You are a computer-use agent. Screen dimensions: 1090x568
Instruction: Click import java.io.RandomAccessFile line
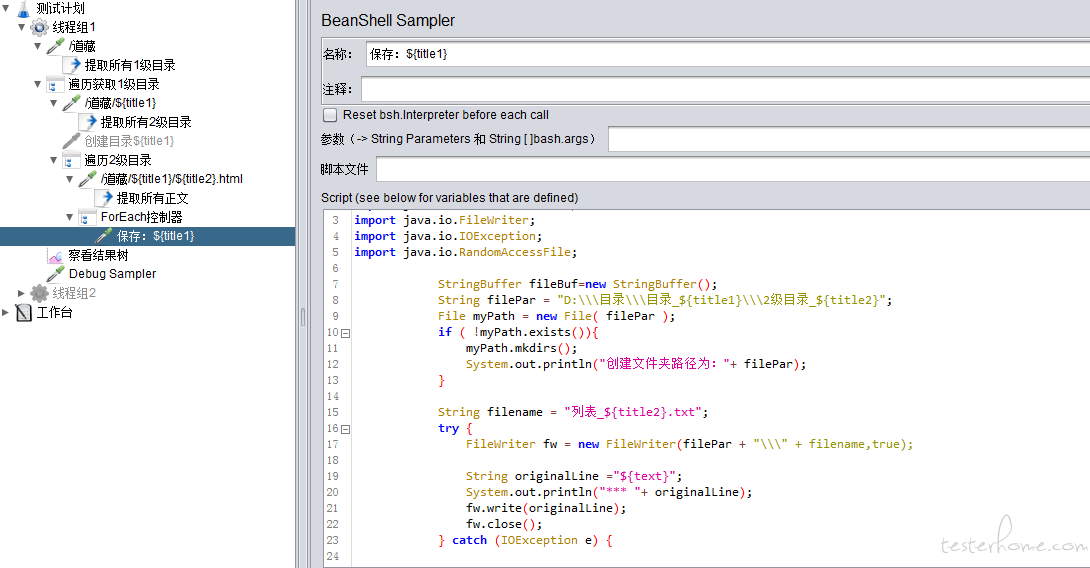[465, 252]
